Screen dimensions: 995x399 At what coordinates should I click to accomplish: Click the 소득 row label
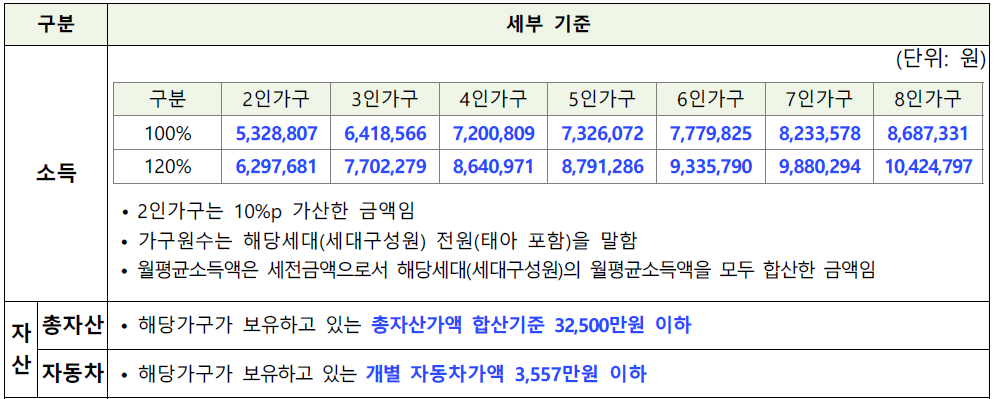pos(55,173)
